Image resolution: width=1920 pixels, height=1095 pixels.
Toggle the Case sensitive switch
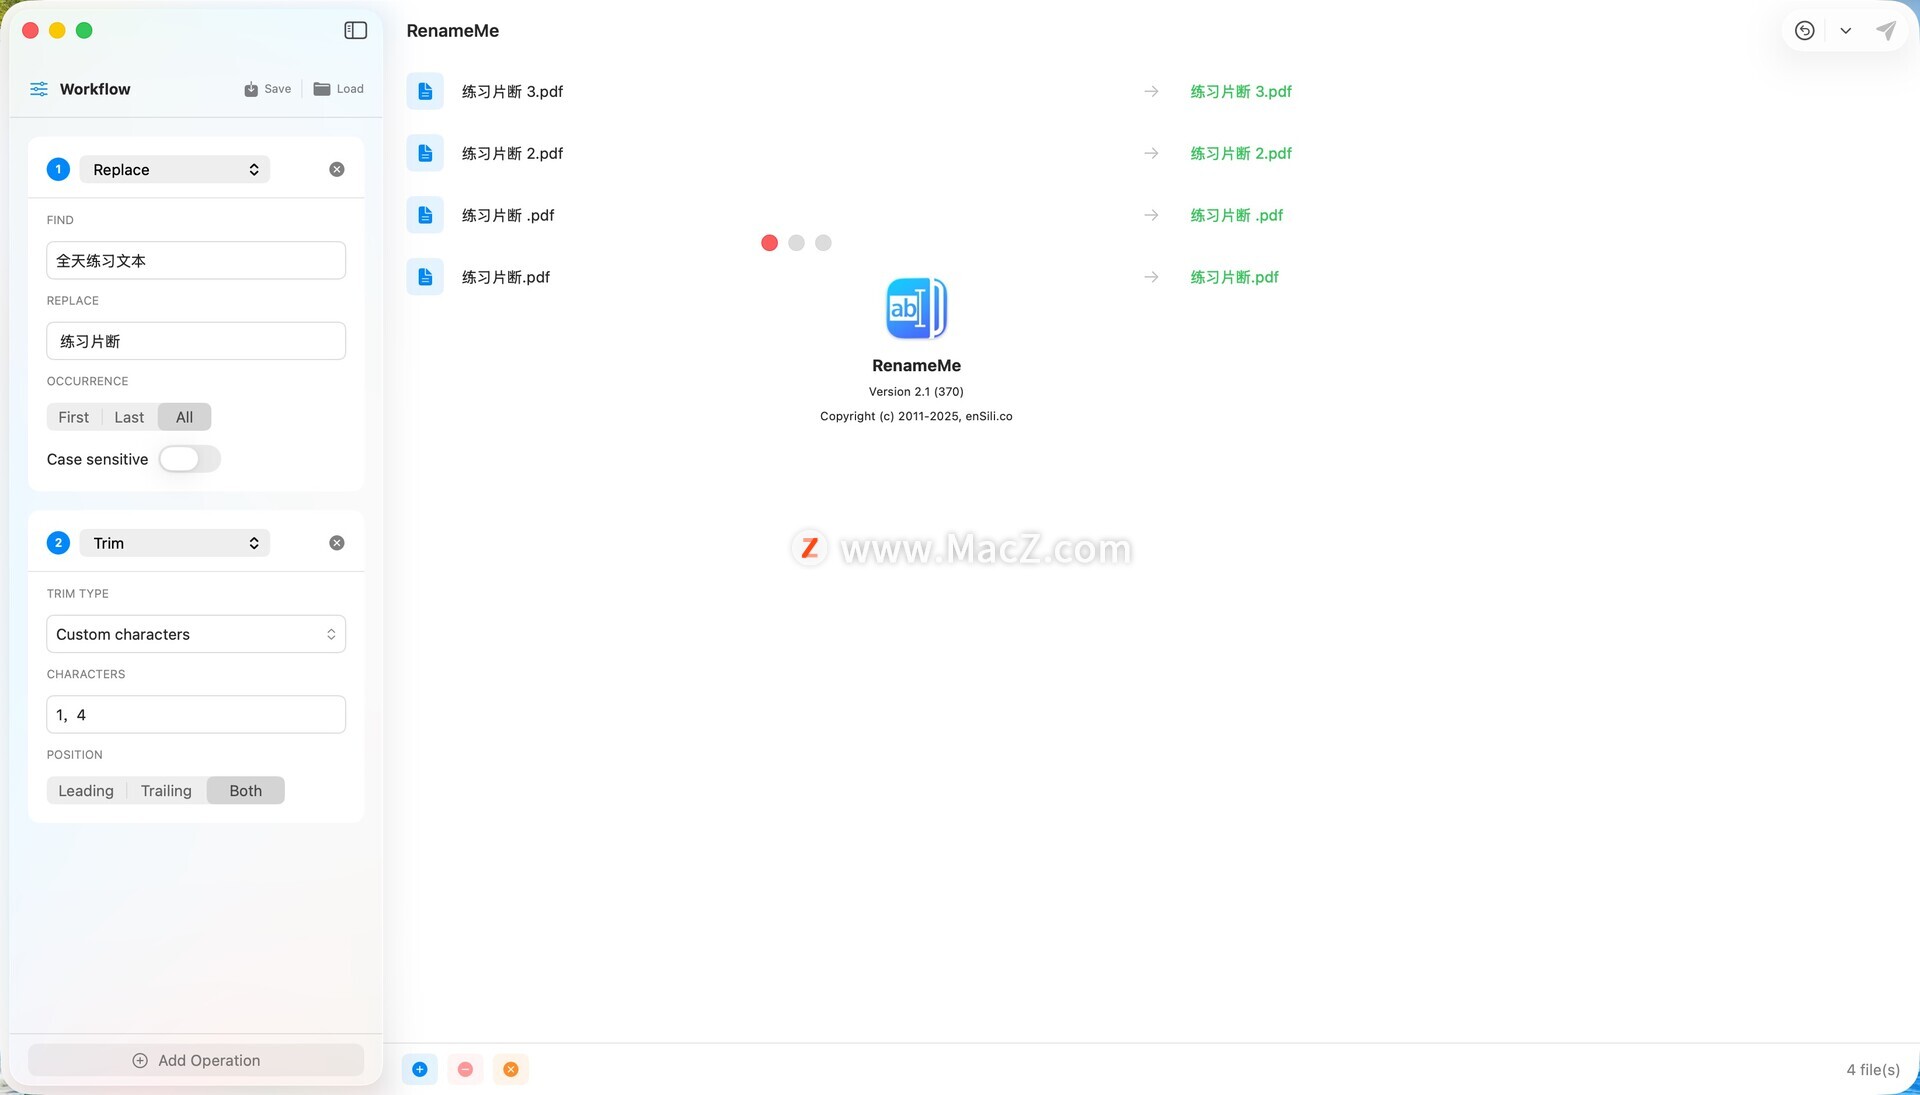(x=189, y=459)
